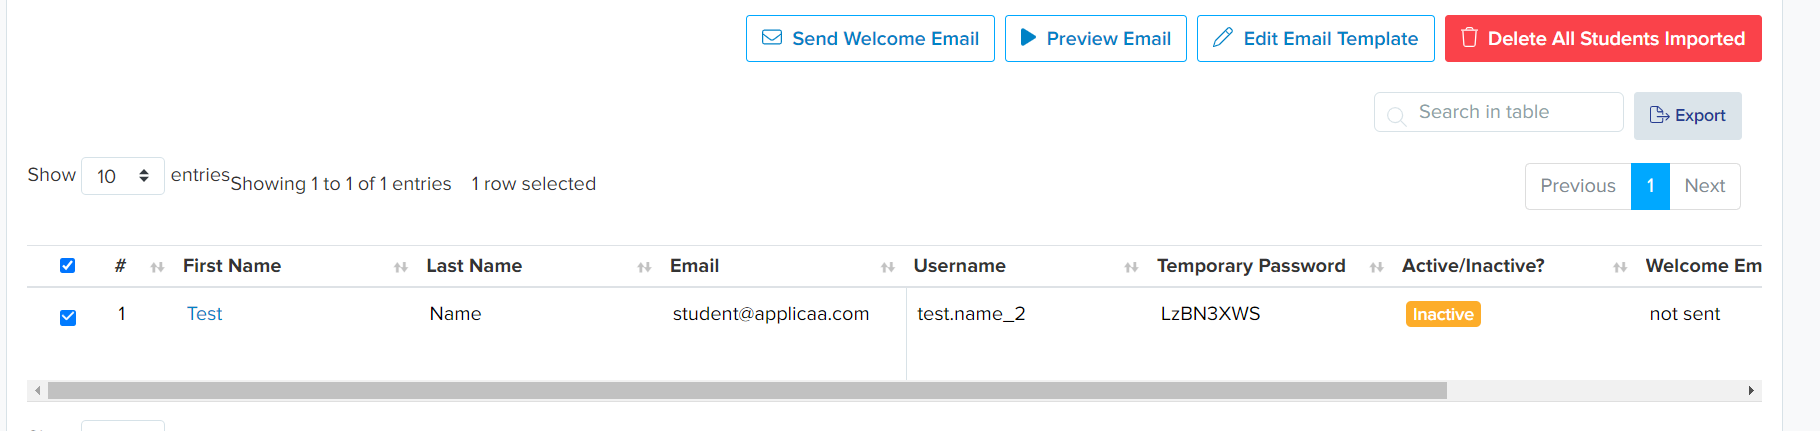
Task: Uncheck the row 1 student checkbox
Action: (x=68, y=317)
